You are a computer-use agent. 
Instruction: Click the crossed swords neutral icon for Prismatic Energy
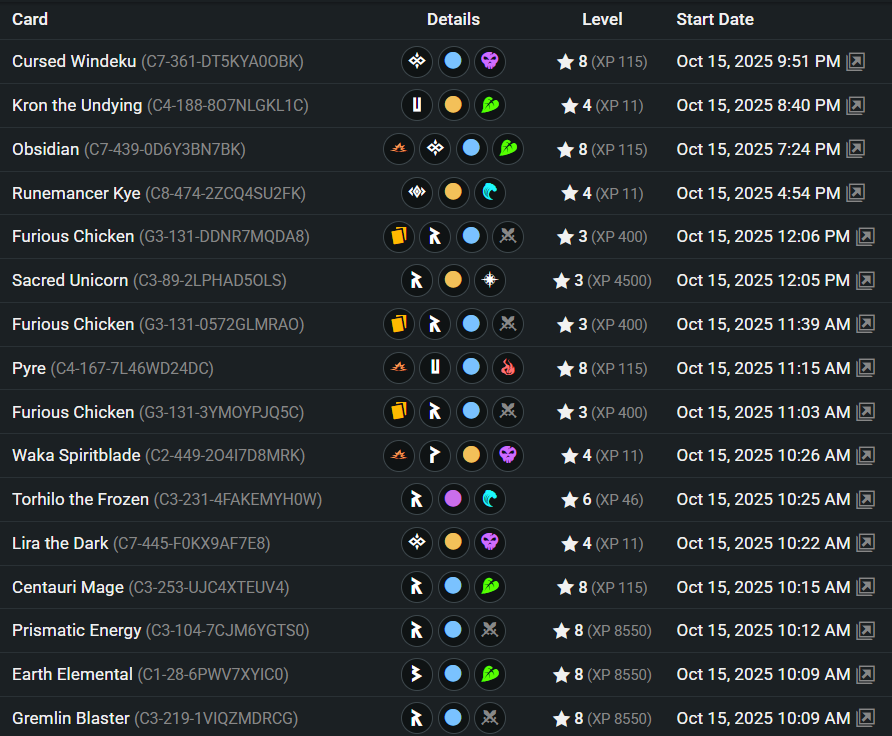pyautogui.click(x=490, y=631)
